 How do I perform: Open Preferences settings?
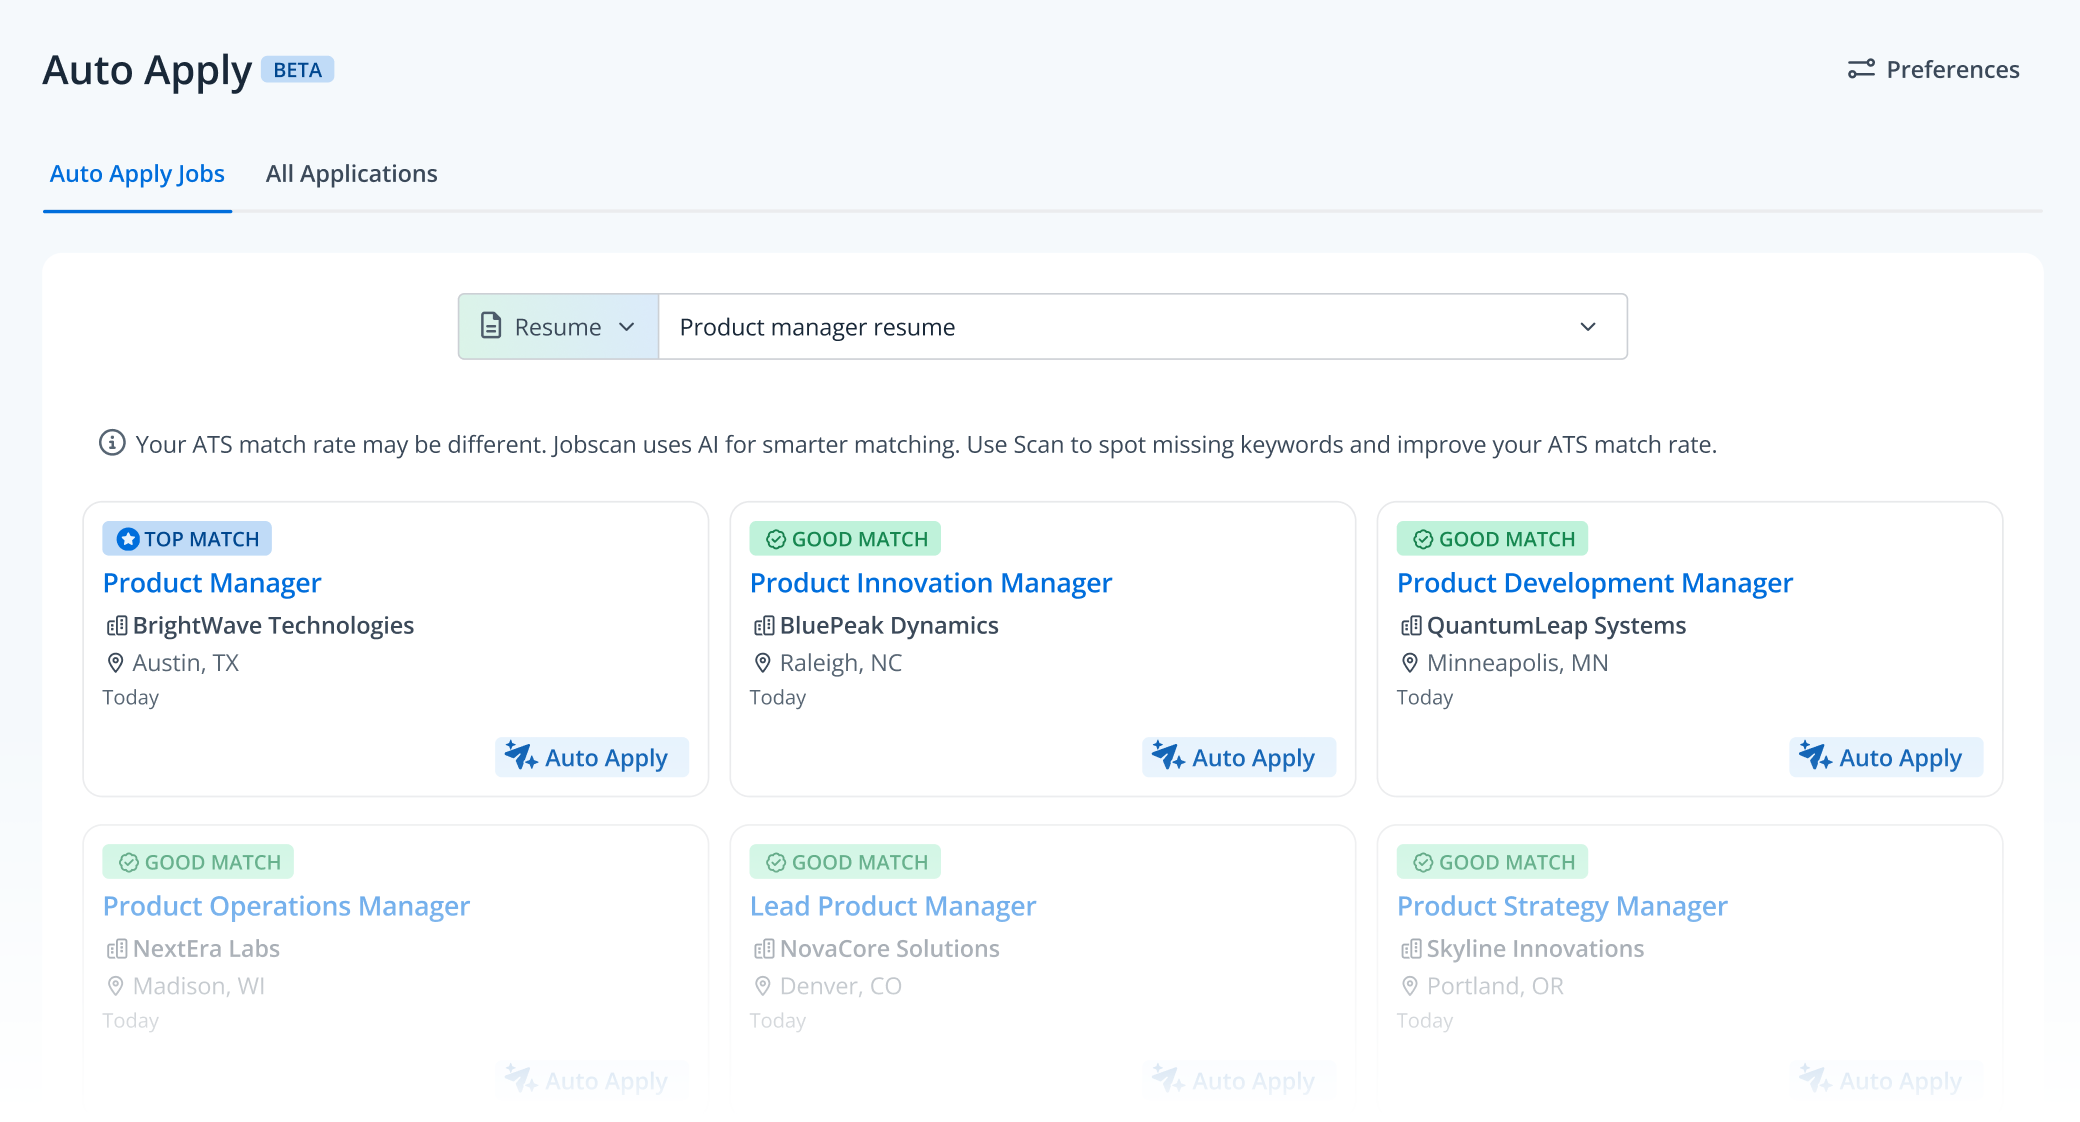pos(1933,69)
